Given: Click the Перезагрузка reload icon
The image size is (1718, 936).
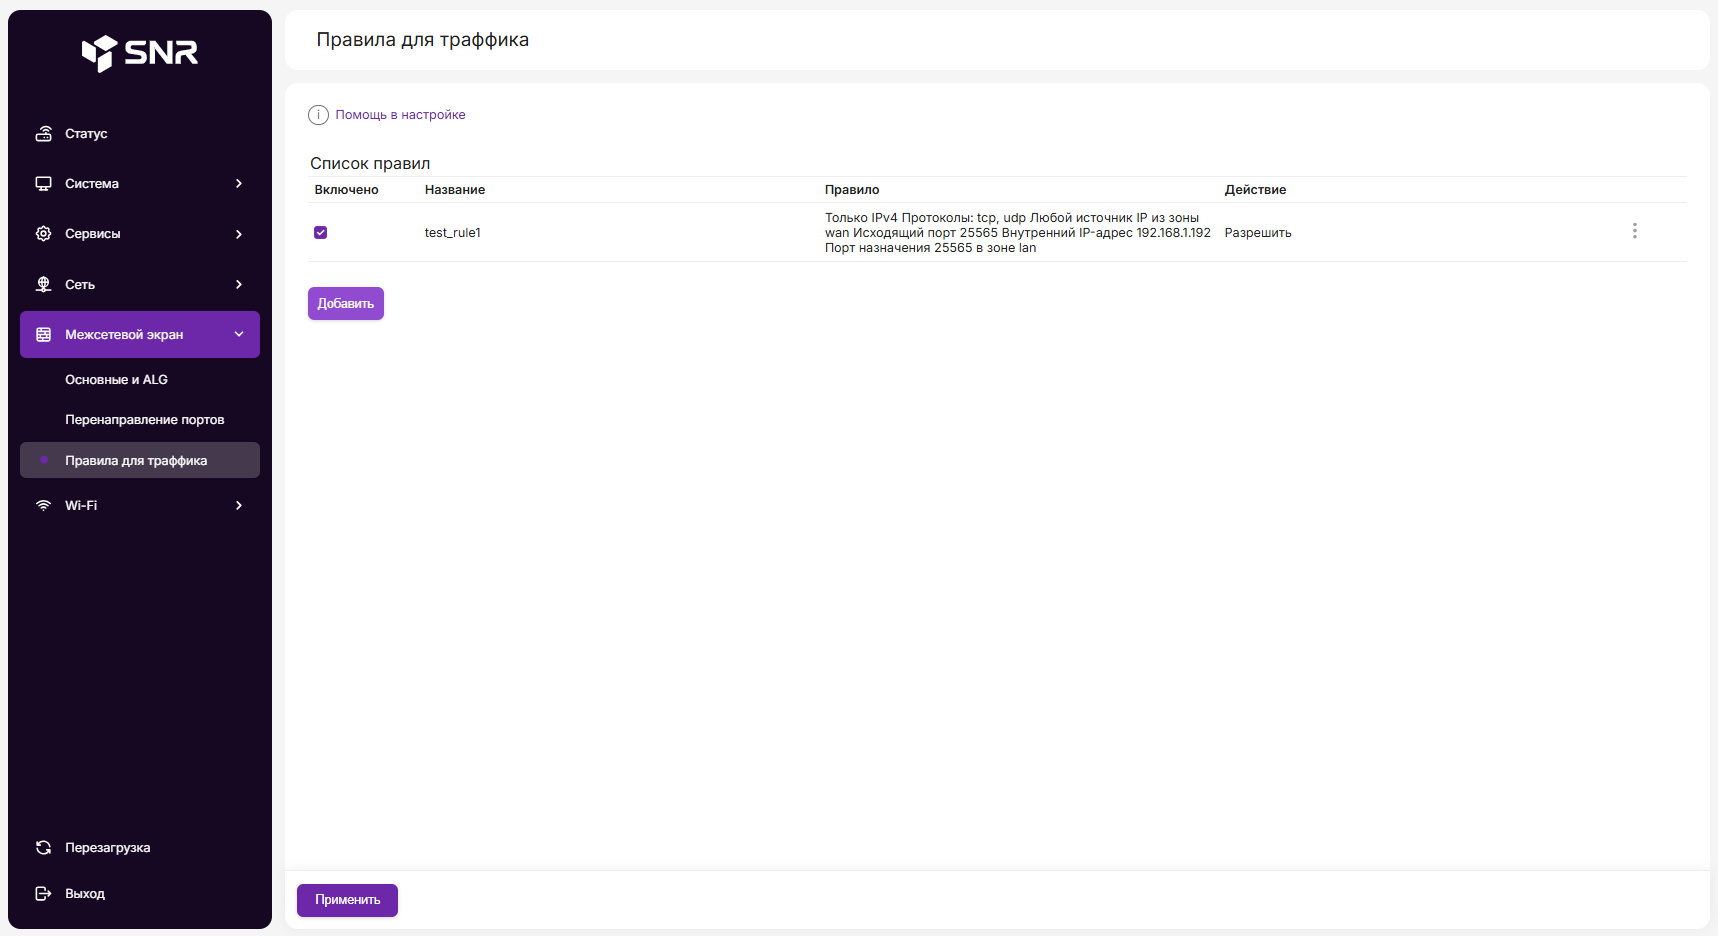Looking at the screenshot, I should click(43, 848).
